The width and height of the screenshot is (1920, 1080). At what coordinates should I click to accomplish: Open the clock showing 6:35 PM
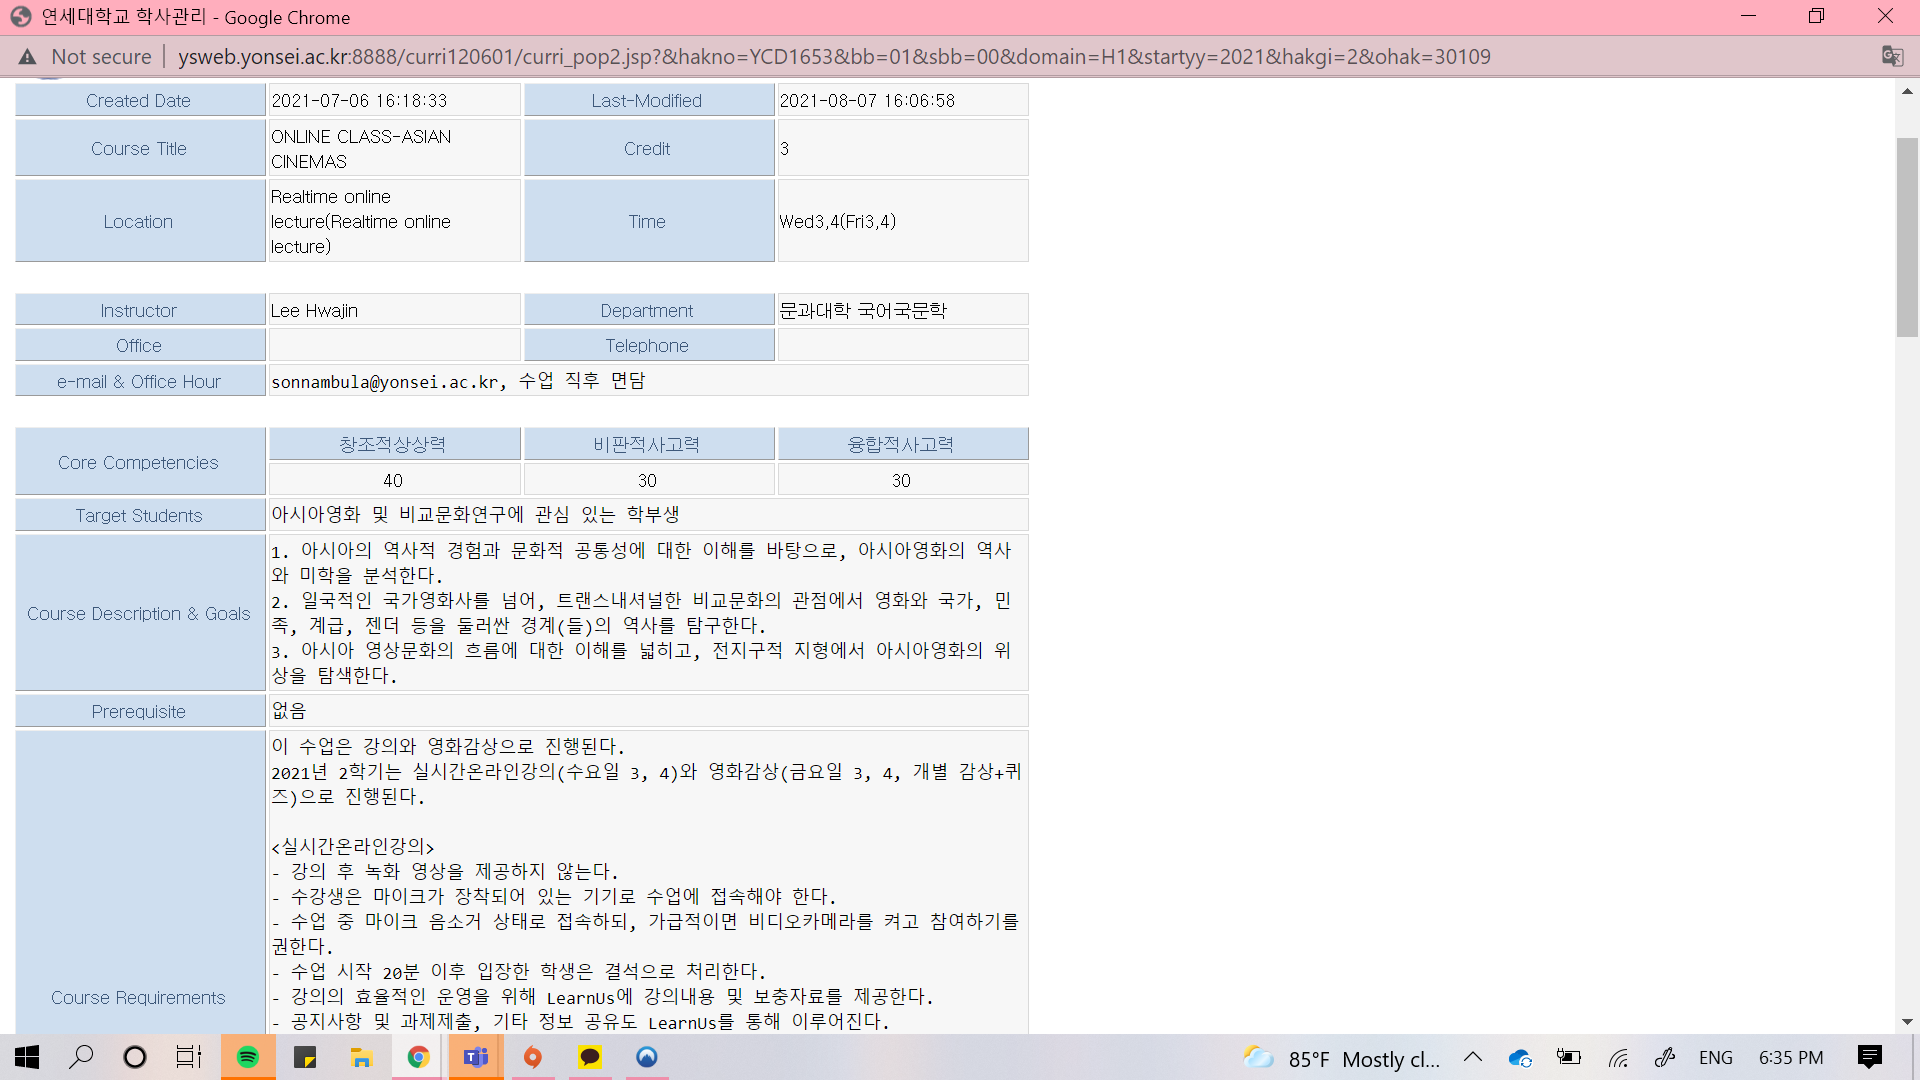click(x=1791, y=1058)
